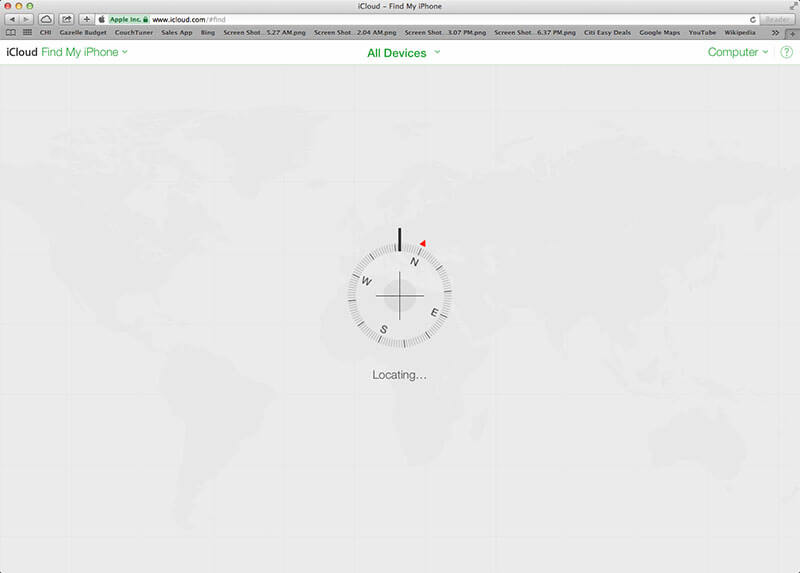Add bookmark with the plus button
The image size is (800, 573).
86,19
